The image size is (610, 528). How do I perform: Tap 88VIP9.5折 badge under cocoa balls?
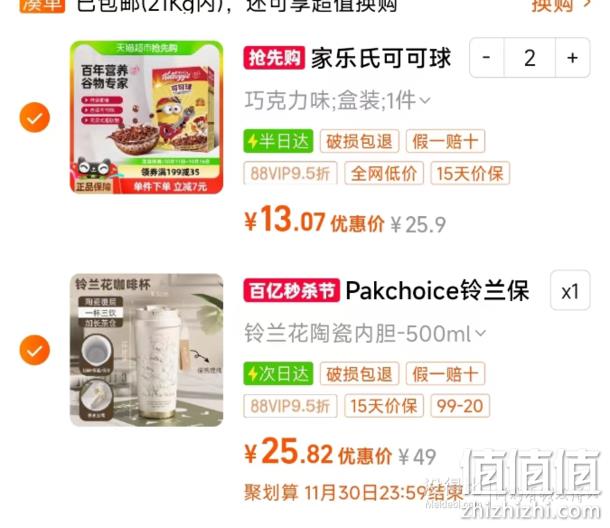pos(290,173)
